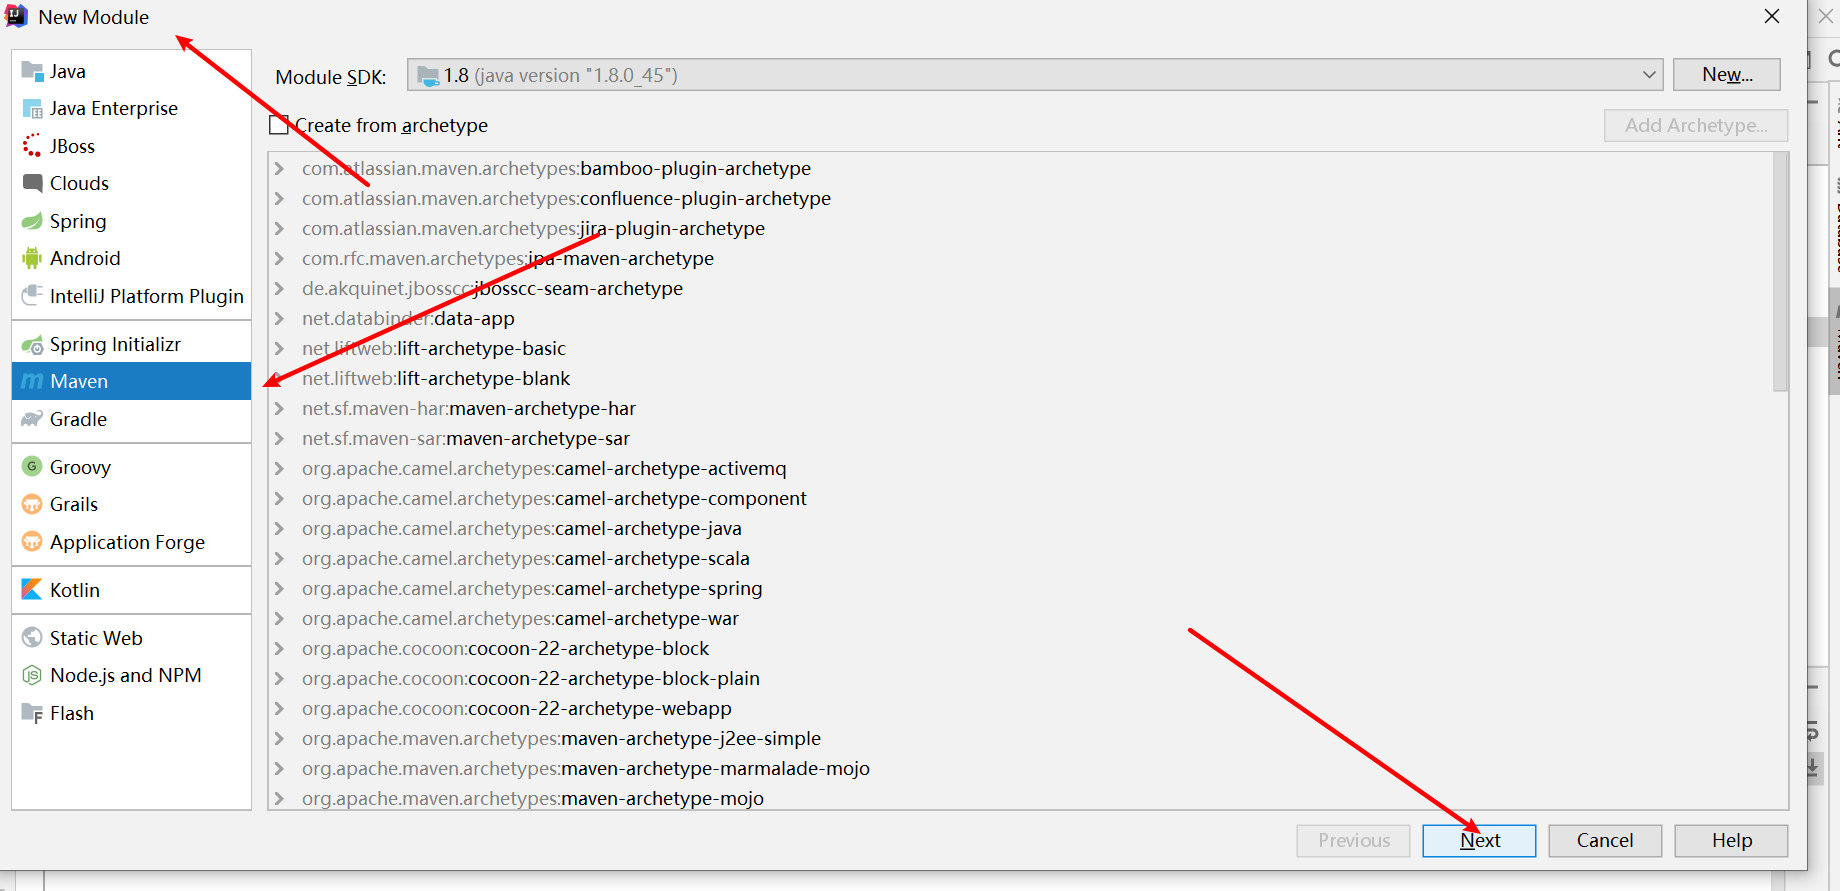Click the SDK folder icon in combo box
The height and width of the screenshot is (891, 1840).
tap(428, 75)
